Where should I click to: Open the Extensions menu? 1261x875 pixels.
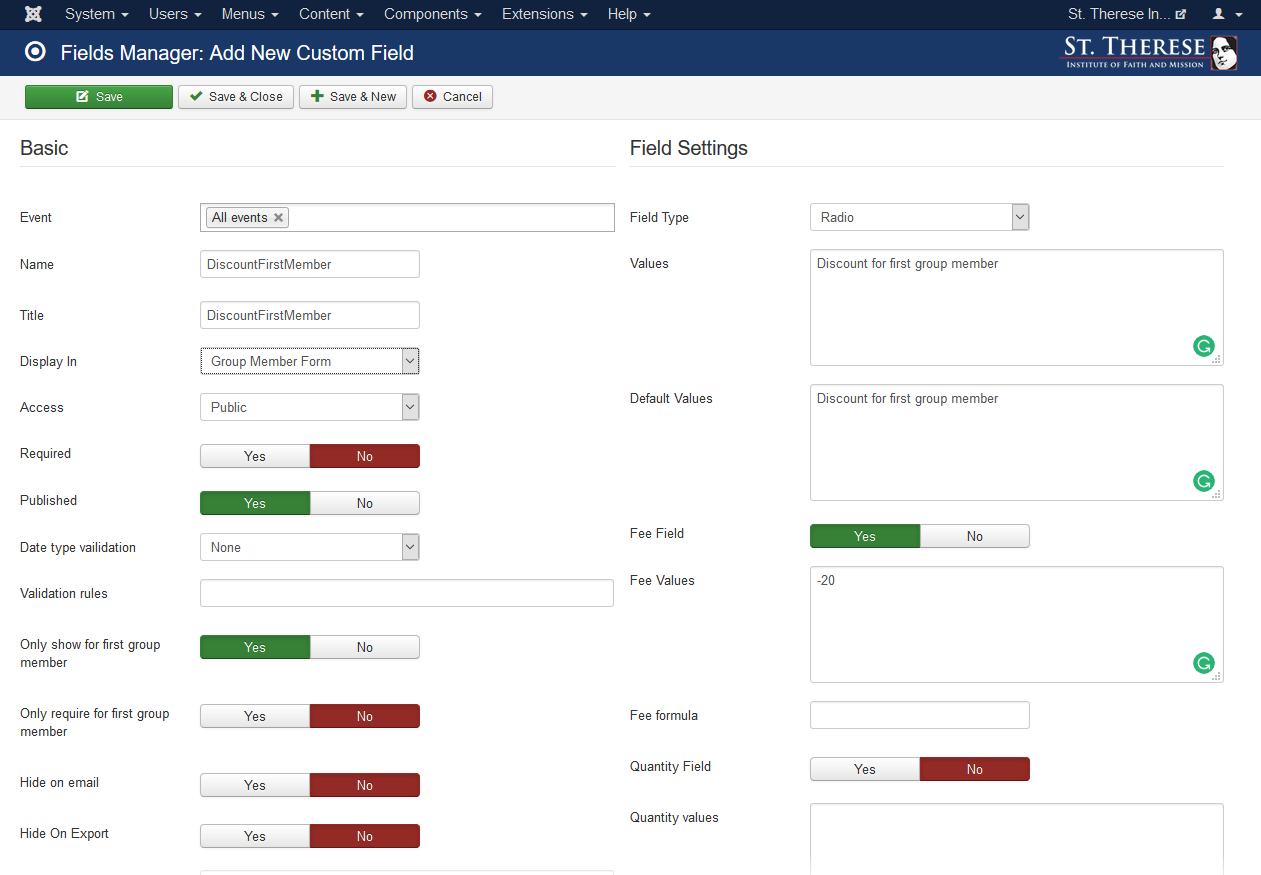click(x=545, y=14)
